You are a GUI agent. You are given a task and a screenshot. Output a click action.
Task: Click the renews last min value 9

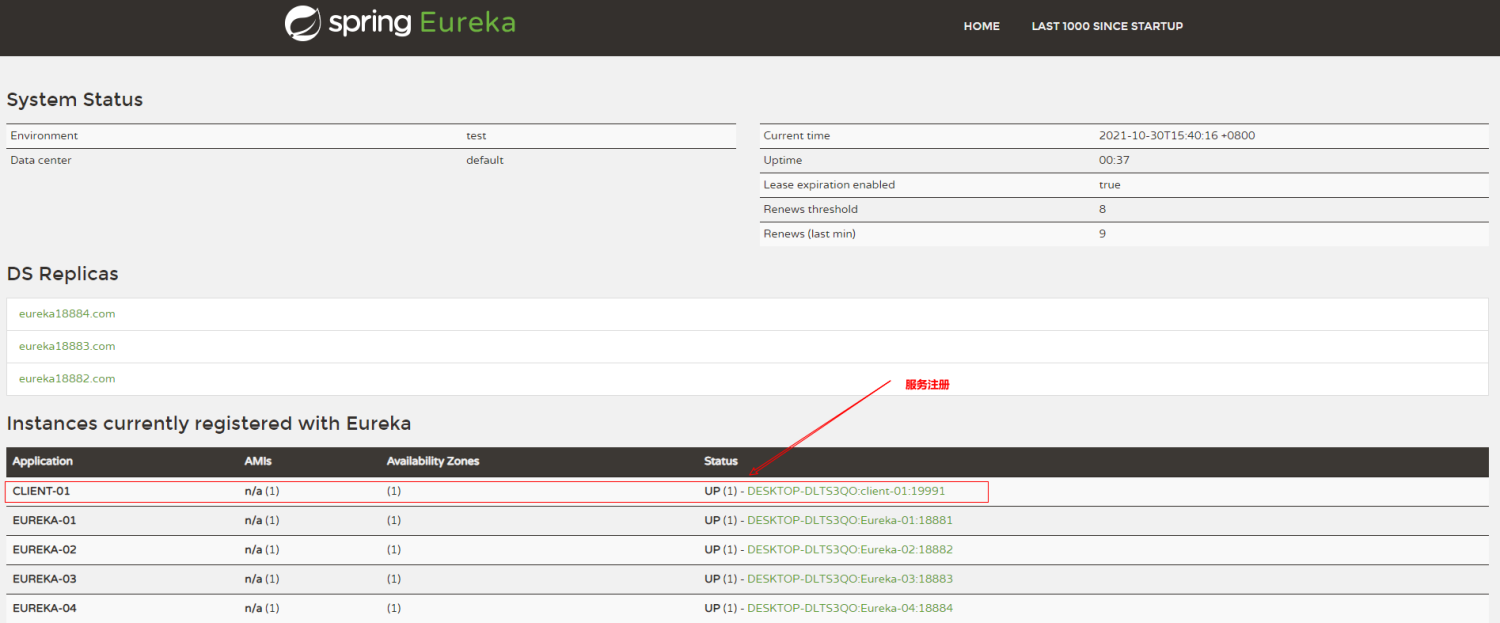pyautogui.click(x=1102, y=234)
